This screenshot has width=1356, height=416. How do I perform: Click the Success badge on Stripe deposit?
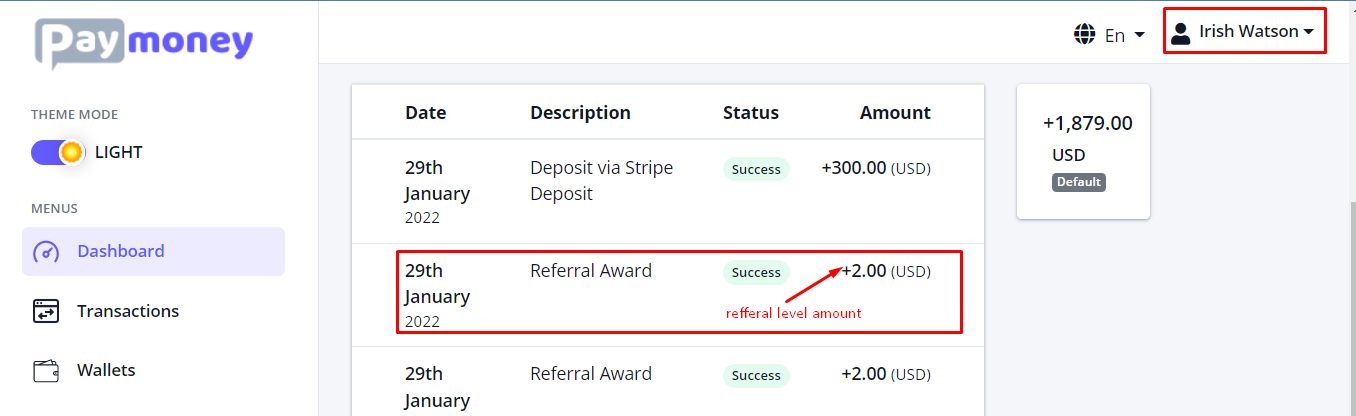pyautogui.click(x=756, y=169)
